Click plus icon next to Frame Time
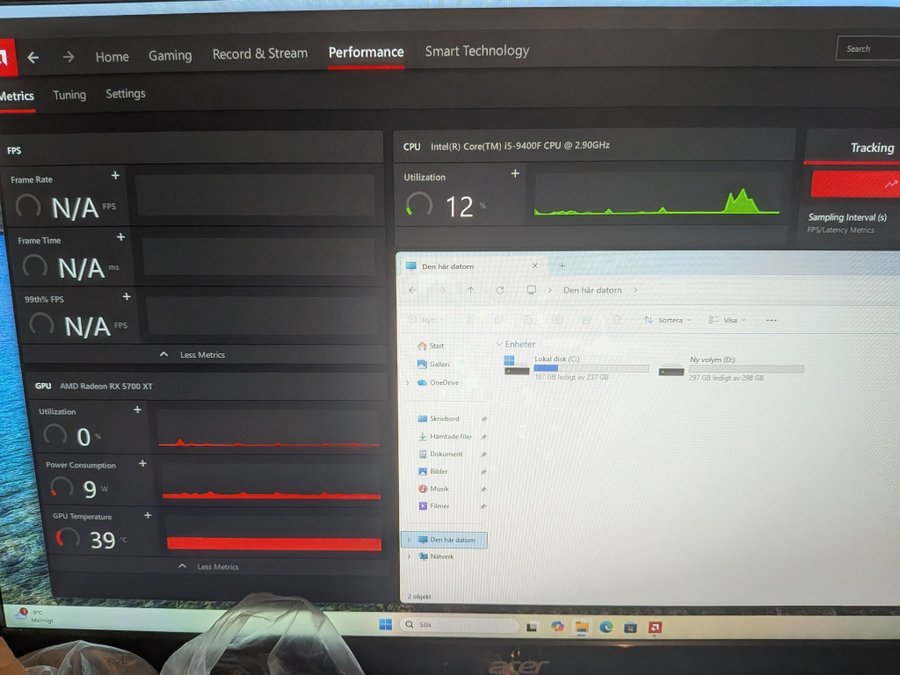Screen dimensions: 900x675 (x=121, y=238)
